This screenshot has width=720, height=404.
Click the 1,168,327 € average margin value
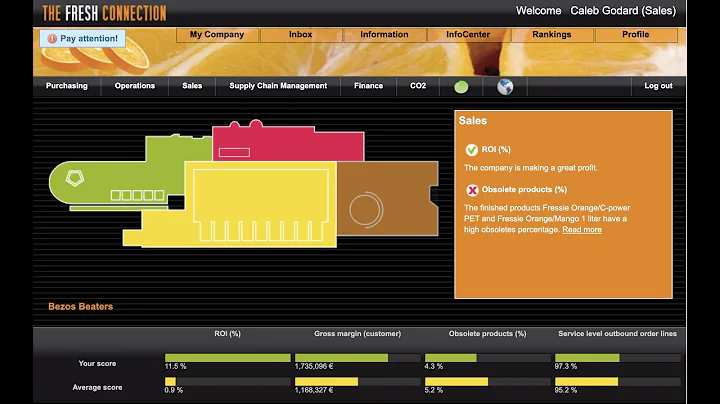coord(314,390)
